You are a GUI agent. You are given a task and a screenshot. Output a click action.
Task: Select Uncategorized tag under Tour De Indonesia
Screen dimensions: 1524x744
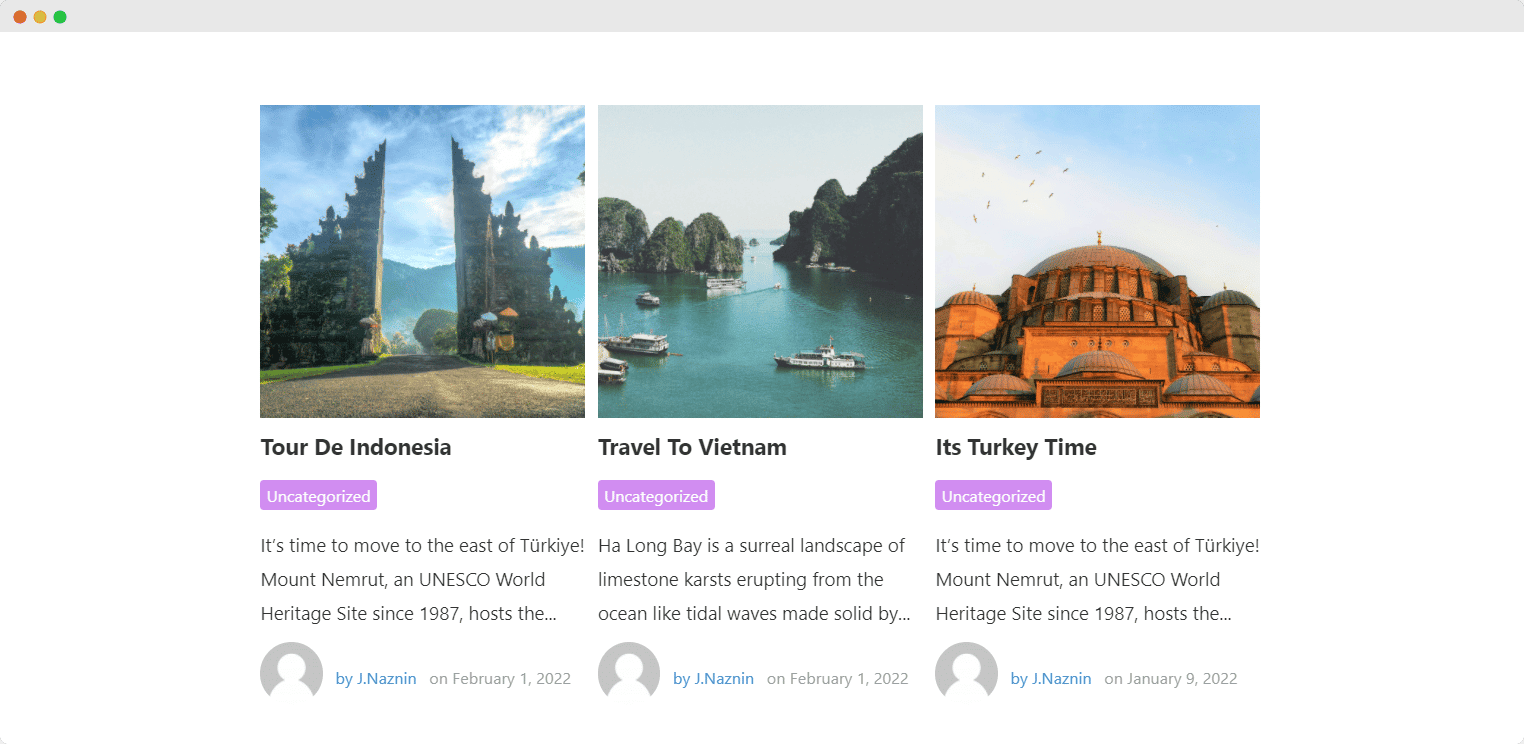point(318,496)
